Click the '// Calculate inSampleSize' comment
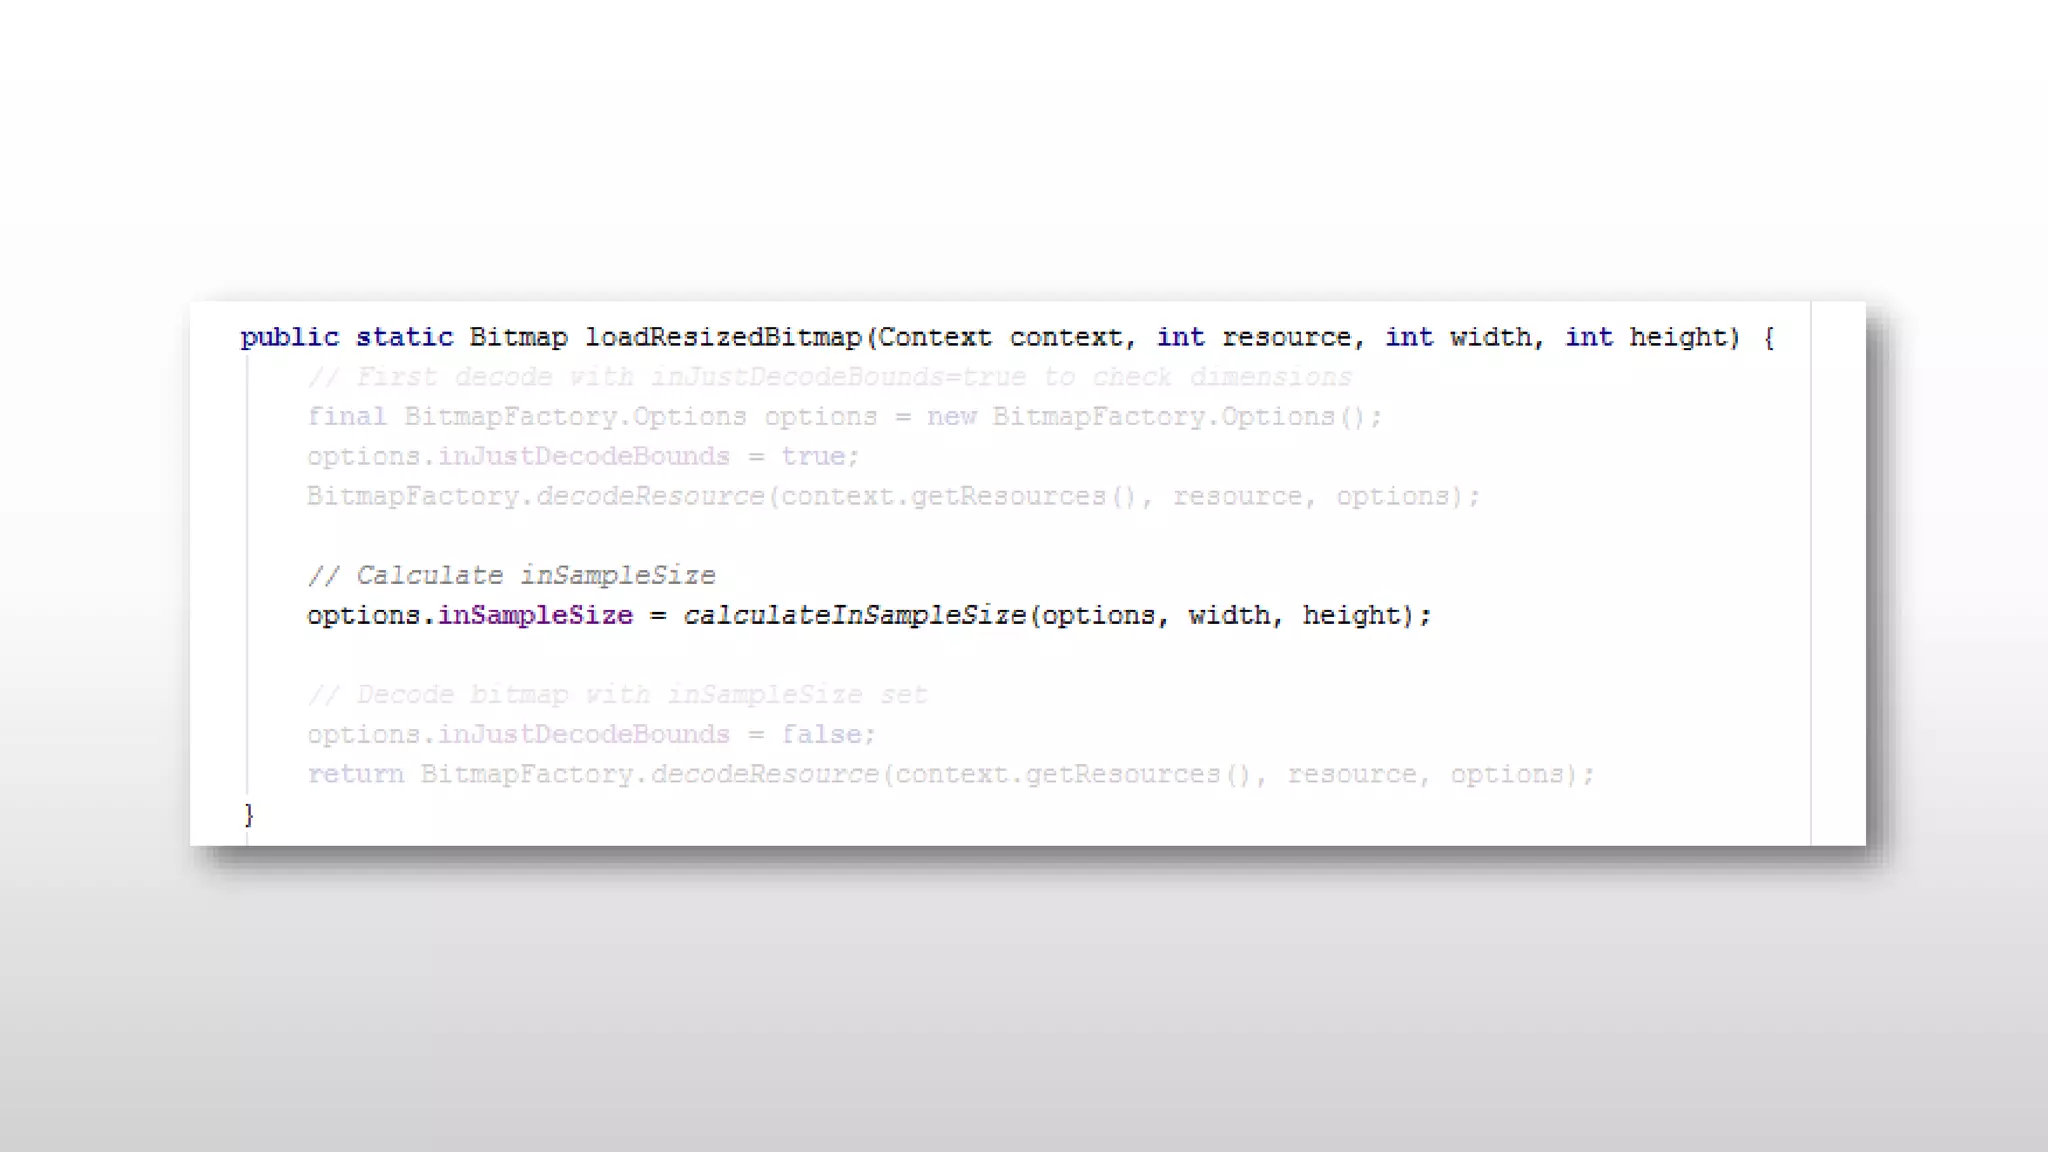Screen dimensions: 2048x1152 tap(511, 576)
